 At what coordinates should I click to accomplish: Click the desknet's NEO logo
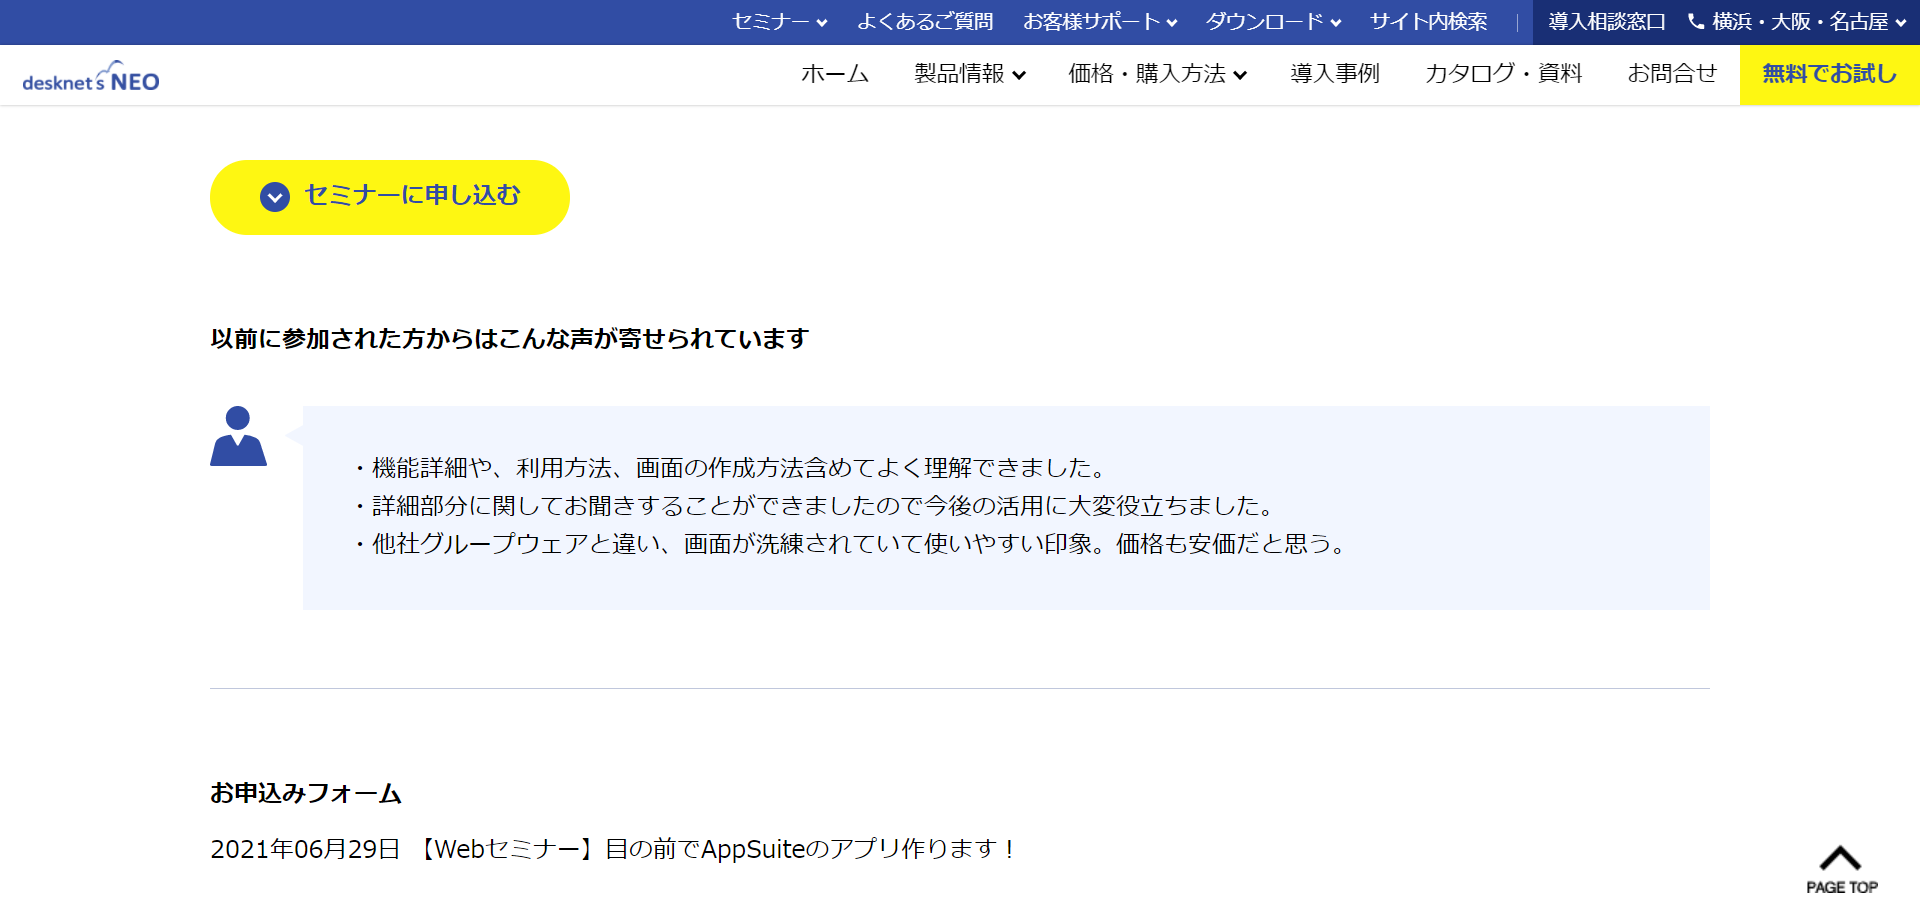(x=91, y=77)
